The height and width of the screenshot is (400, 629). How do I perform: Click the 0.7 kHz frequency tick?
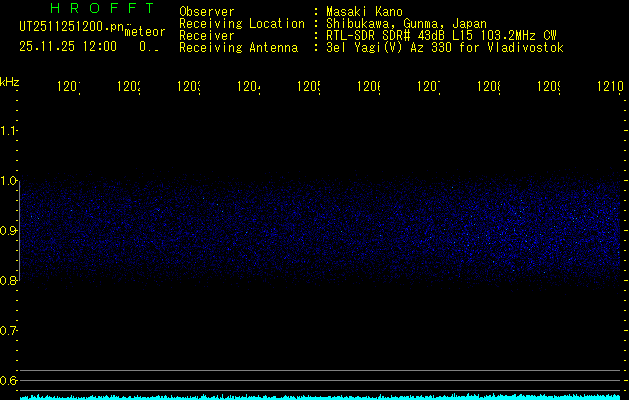[9, 331]
